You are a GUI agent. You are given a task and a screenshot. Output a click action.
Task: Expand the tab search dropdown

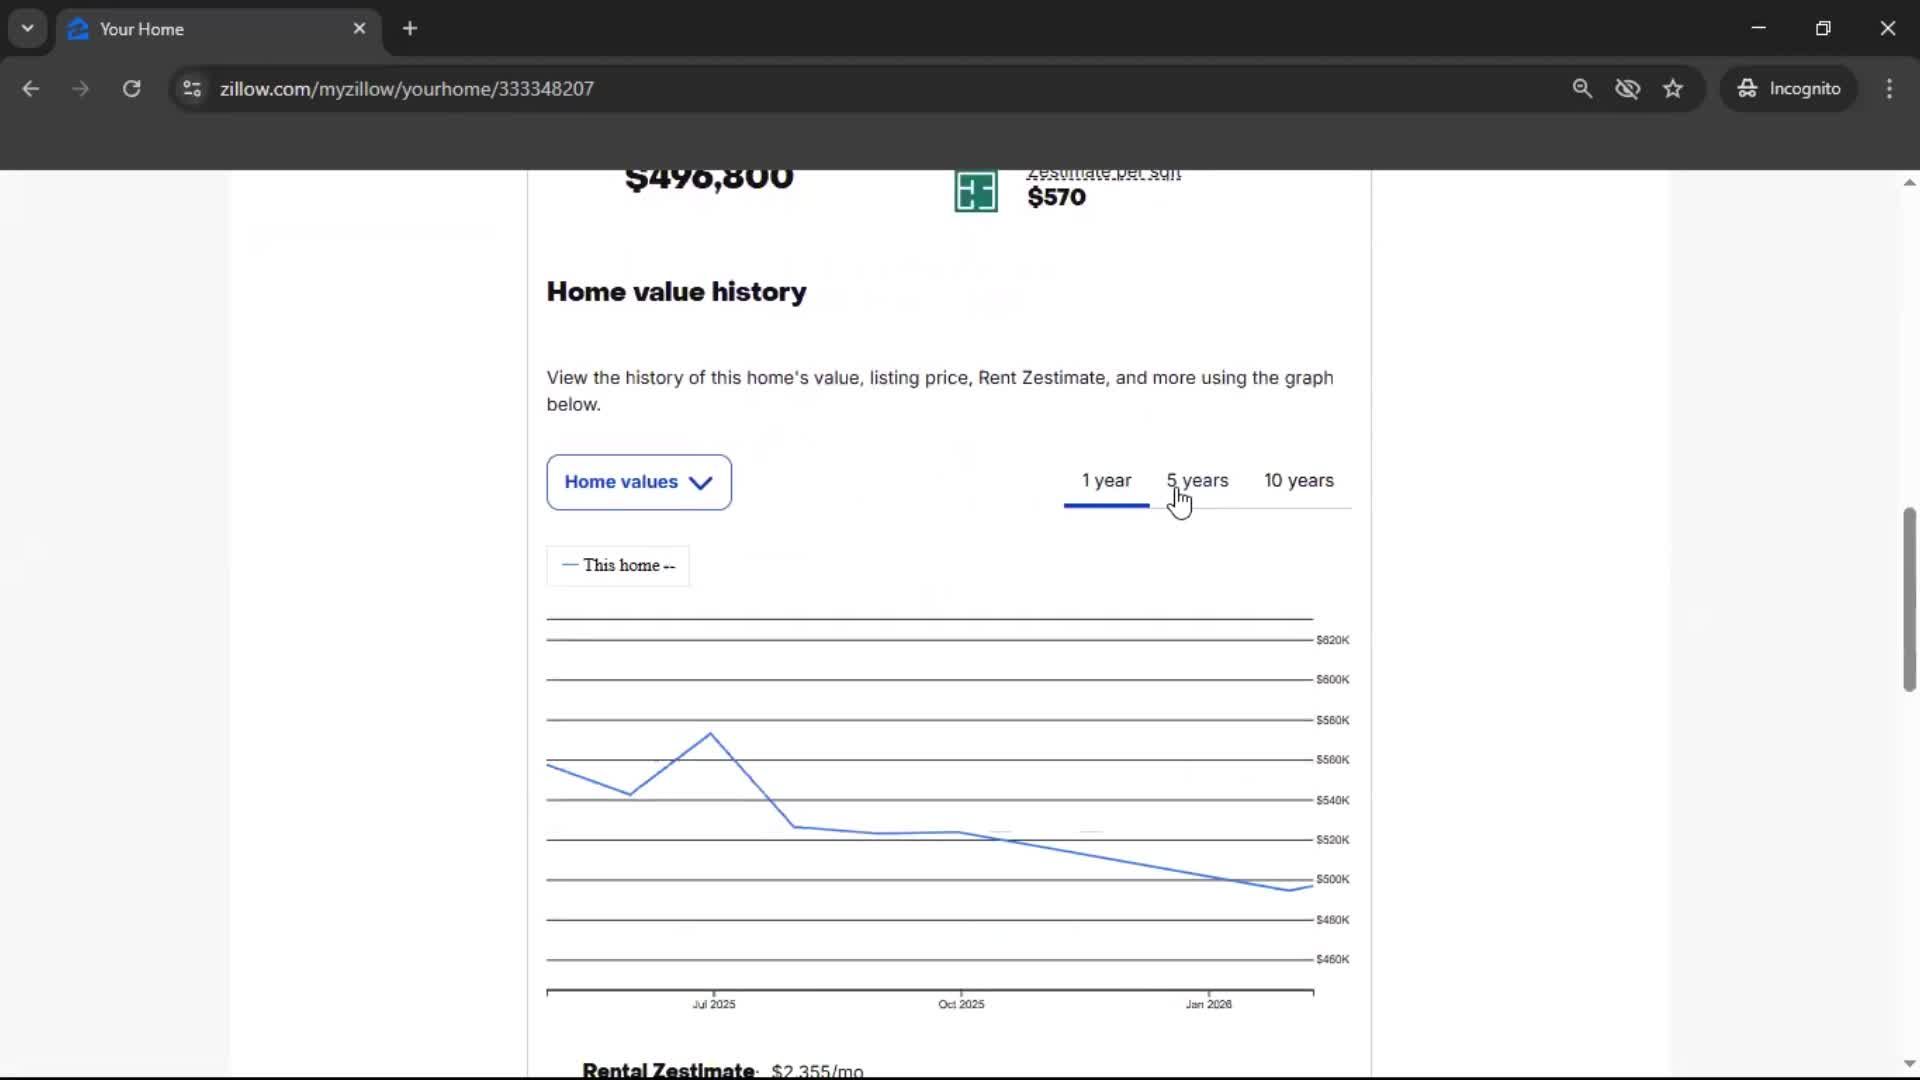27,29
